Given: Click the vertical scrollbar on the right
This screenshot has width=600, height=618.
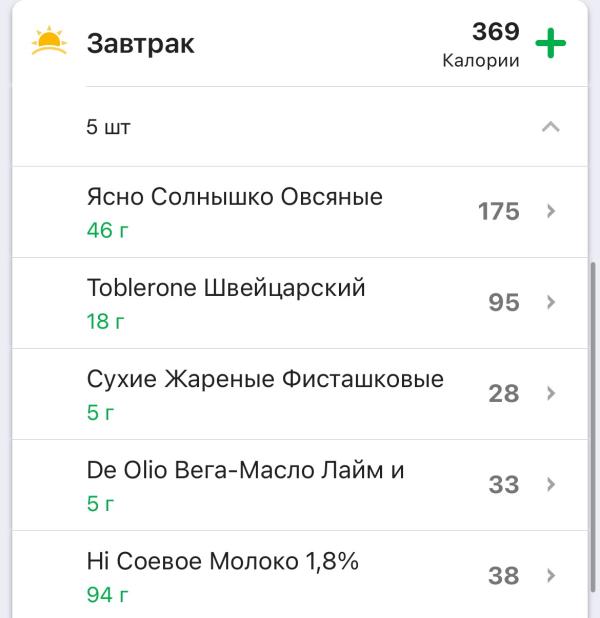Looking at the screenshot, I should click(593, 426).
